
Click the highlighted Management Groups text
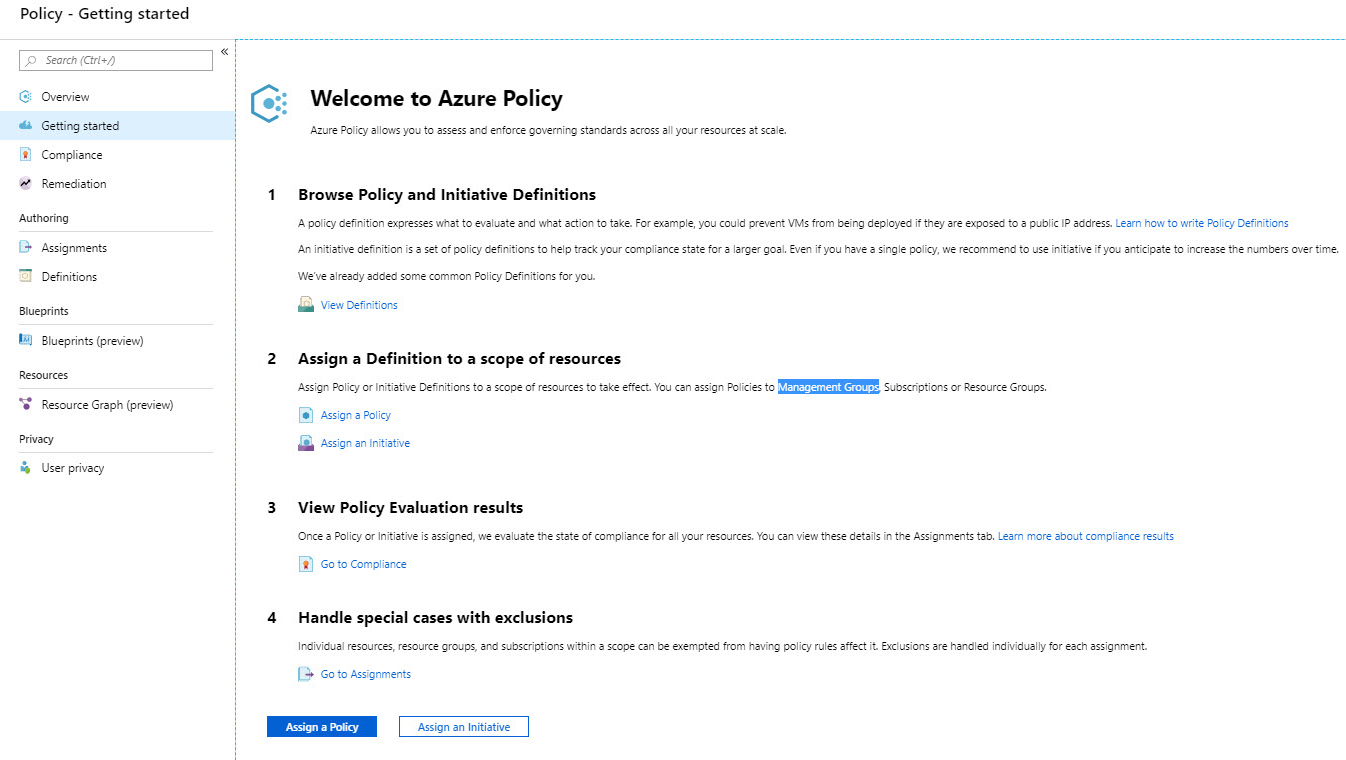pyautogui.click(x=829, y=387)
